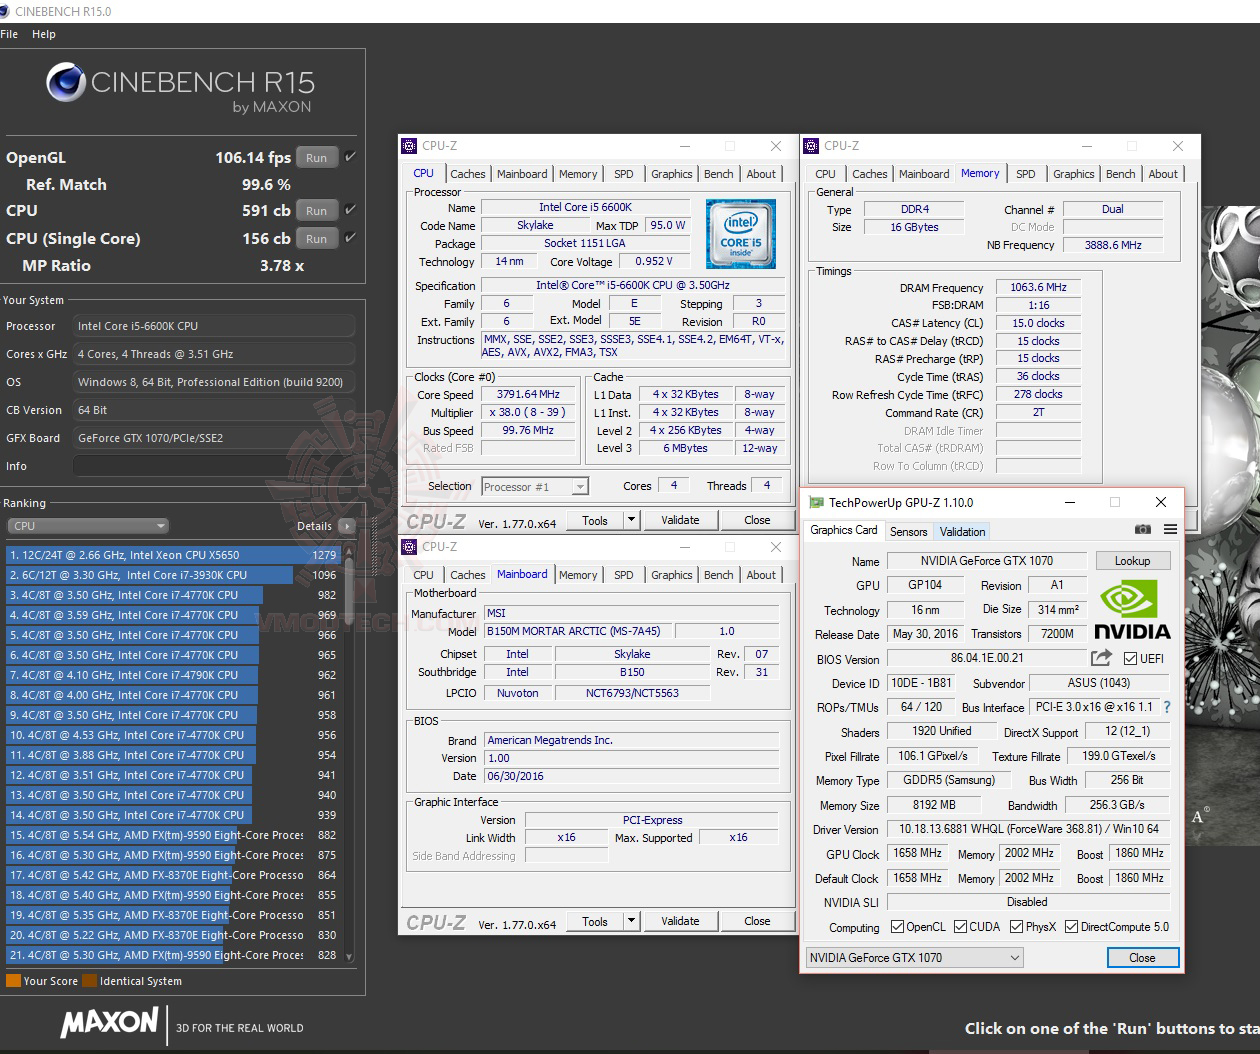1260x1054 pixels.
Task: Toggle the DirectCompute 5.0 checkbox
Action: pos(1072,927)
